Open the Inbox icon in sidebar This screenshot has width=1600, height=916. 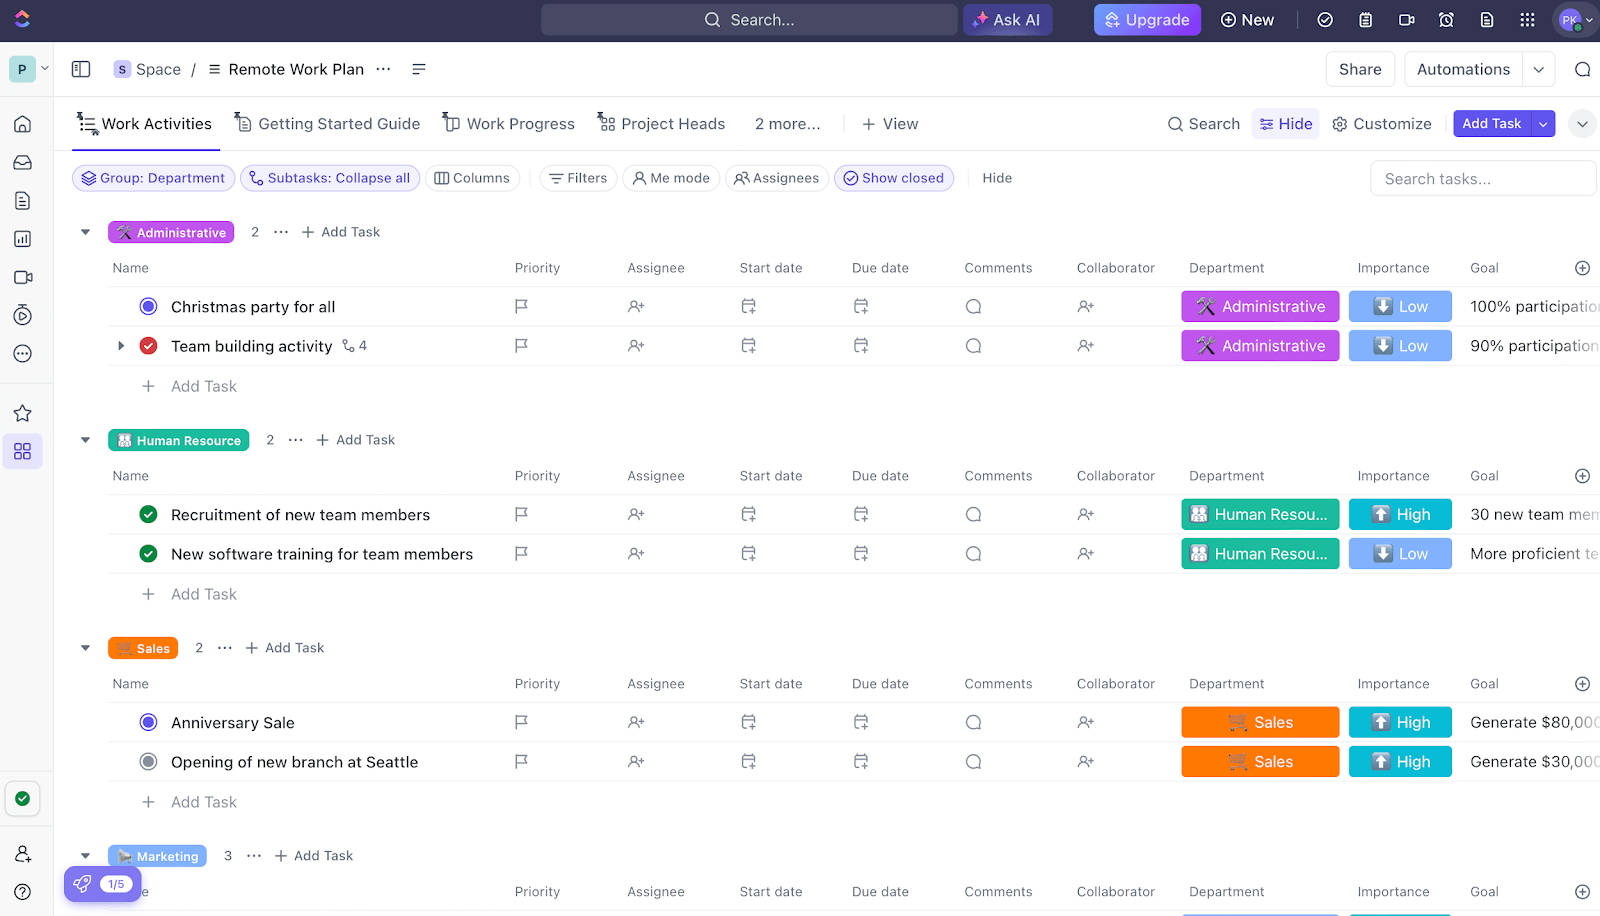(x=22, y=162)
